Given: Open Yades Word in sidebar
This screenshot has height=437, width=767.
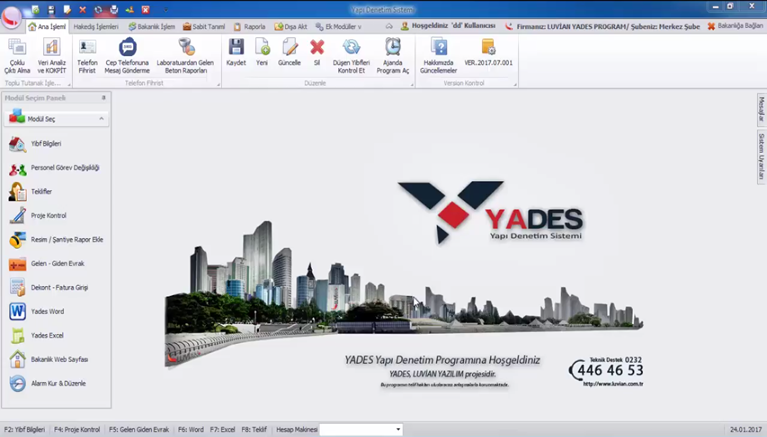Looking at the screenshot, I should pos(47,312).
